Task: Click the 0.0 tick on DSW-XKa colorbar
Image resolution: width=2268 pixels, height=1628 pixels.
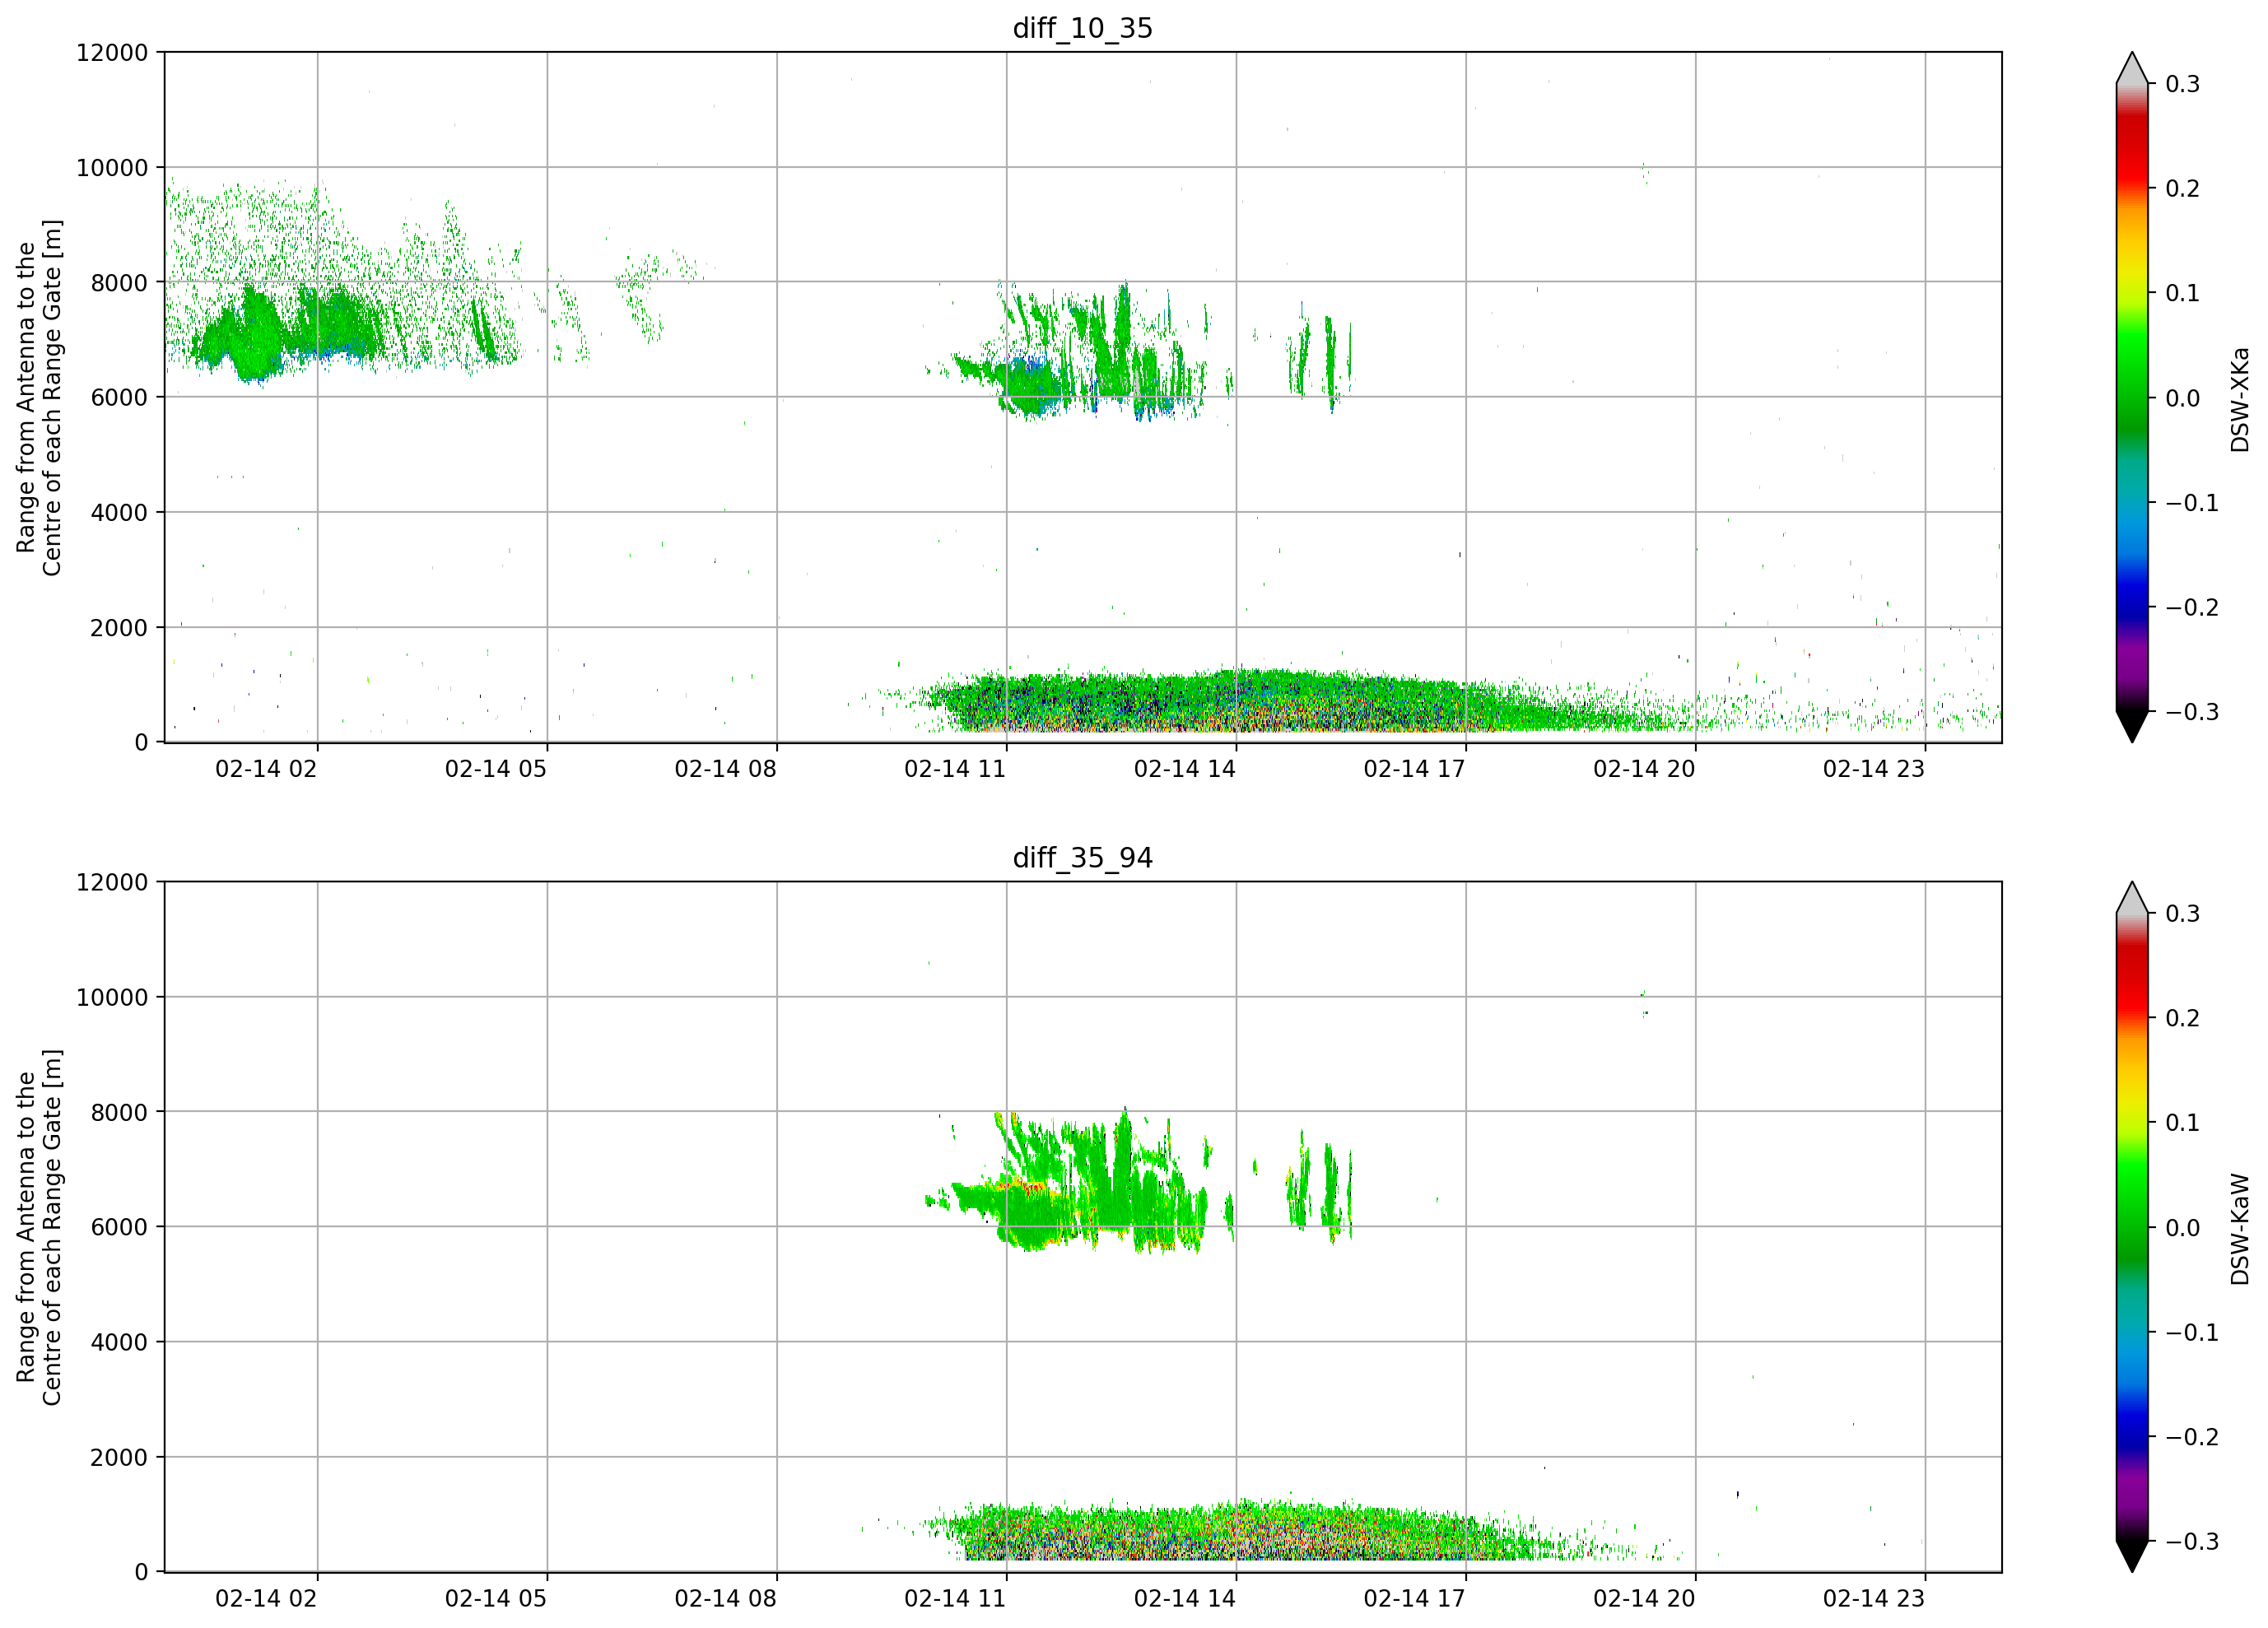Action: click(2182, 399)
